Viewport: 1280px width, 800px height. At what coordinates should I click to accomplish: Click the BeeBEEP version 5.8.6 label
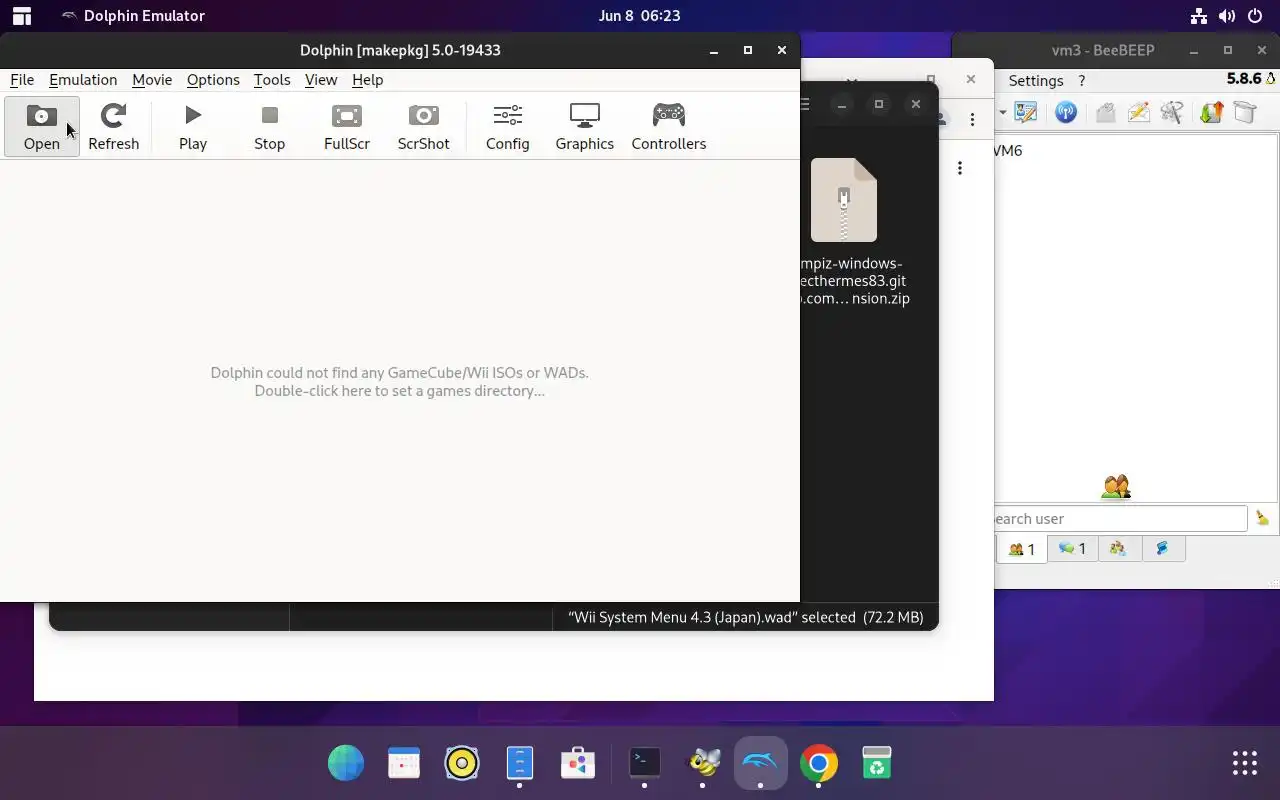(1245, 79)
